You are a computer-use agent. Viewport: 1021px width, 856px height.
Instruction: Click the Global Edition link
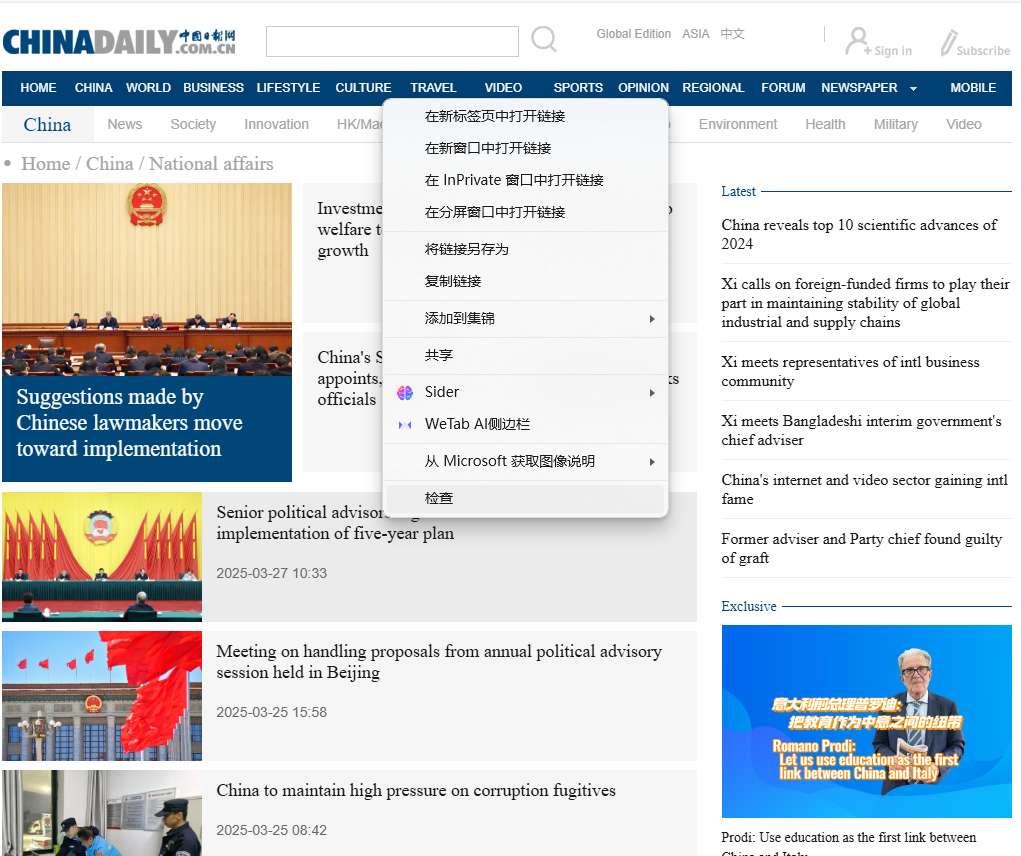pos(634,34)
